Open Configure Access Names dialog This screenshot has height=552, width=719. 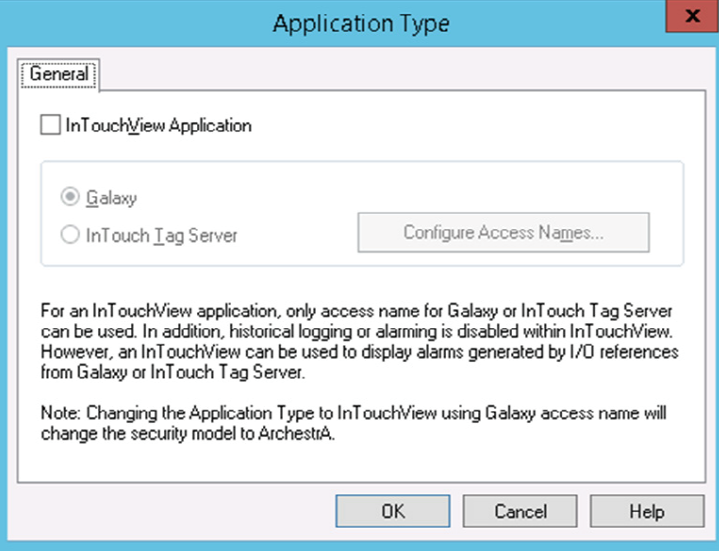click(x=503, y=233)
